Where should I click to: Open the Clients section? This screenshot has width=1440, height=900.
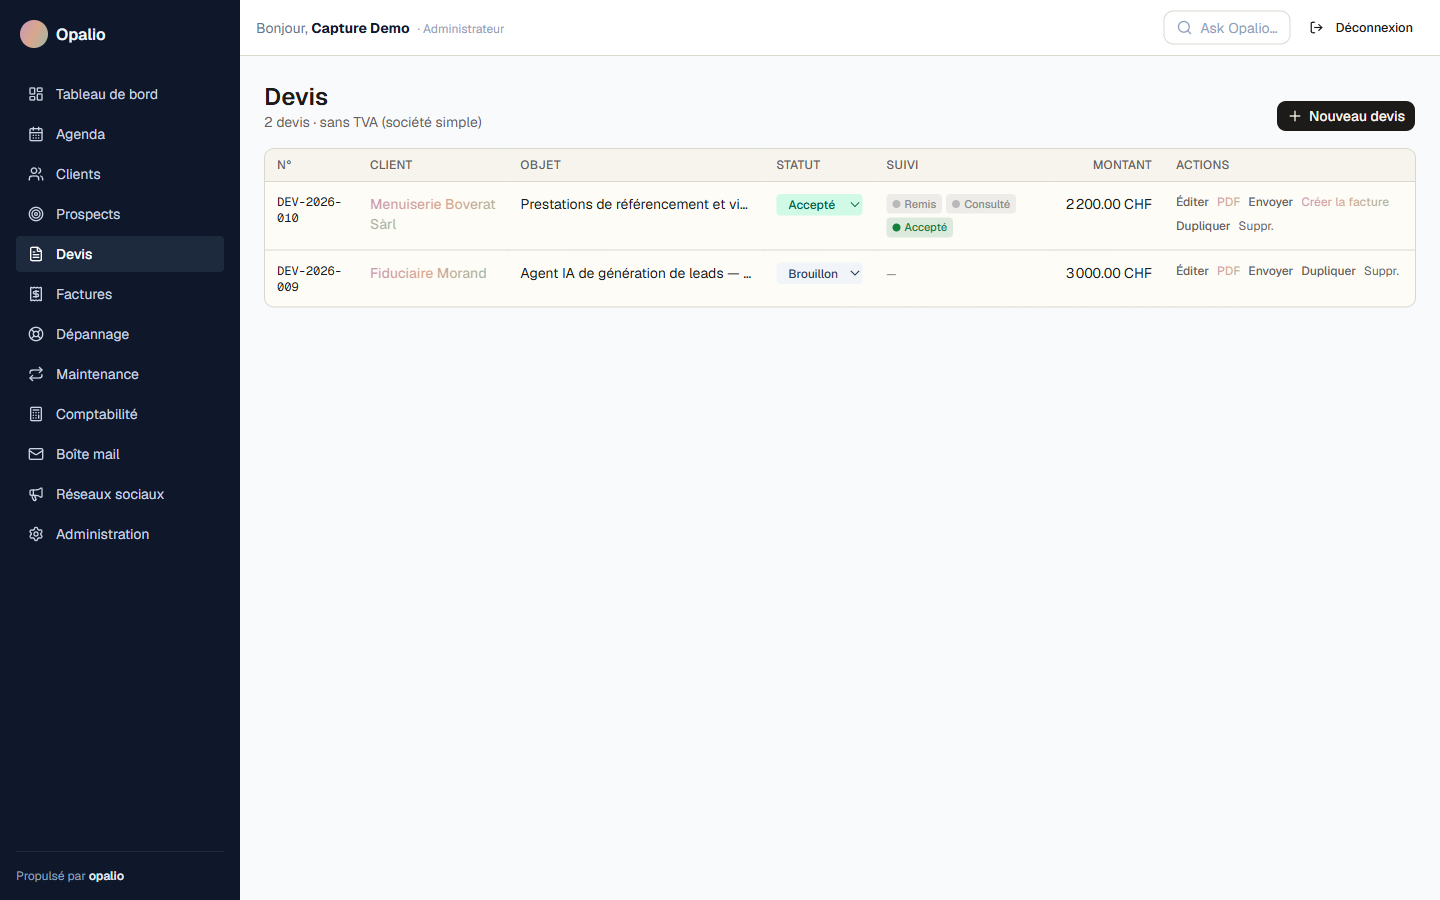[120, 174]
